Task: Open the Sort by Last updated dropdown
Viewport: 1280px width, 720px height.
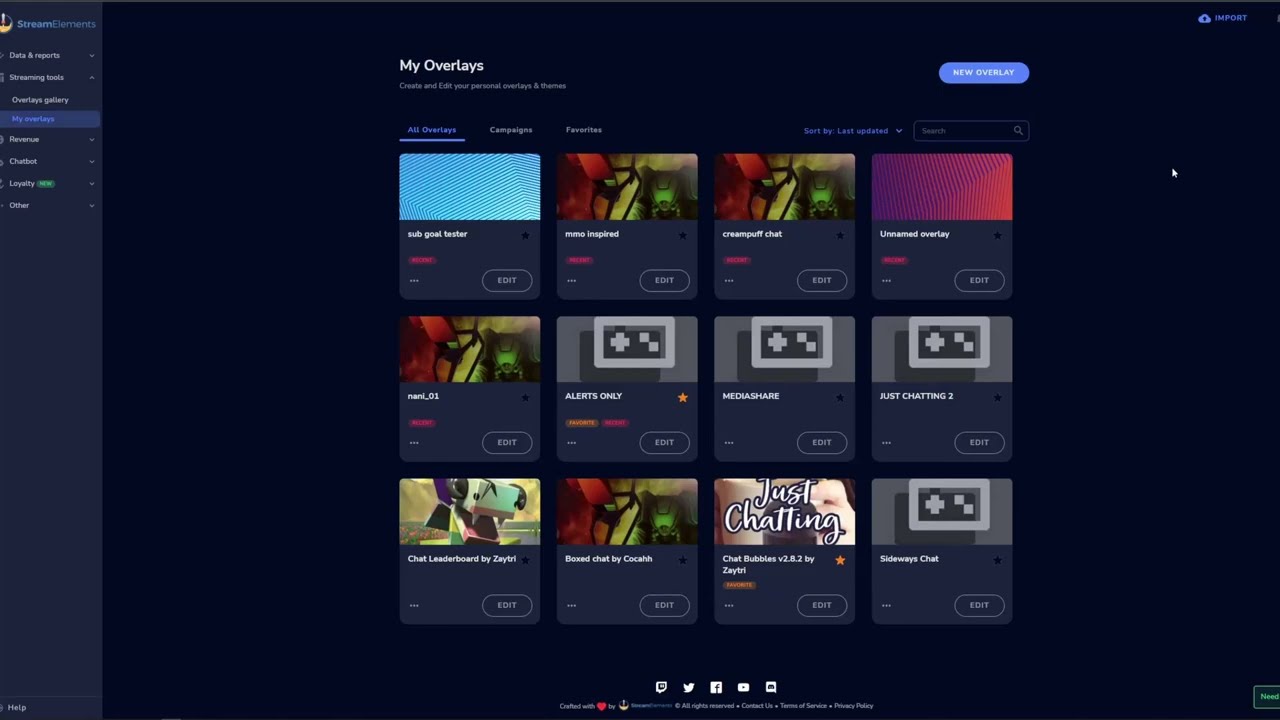Action: pos(853,131)
